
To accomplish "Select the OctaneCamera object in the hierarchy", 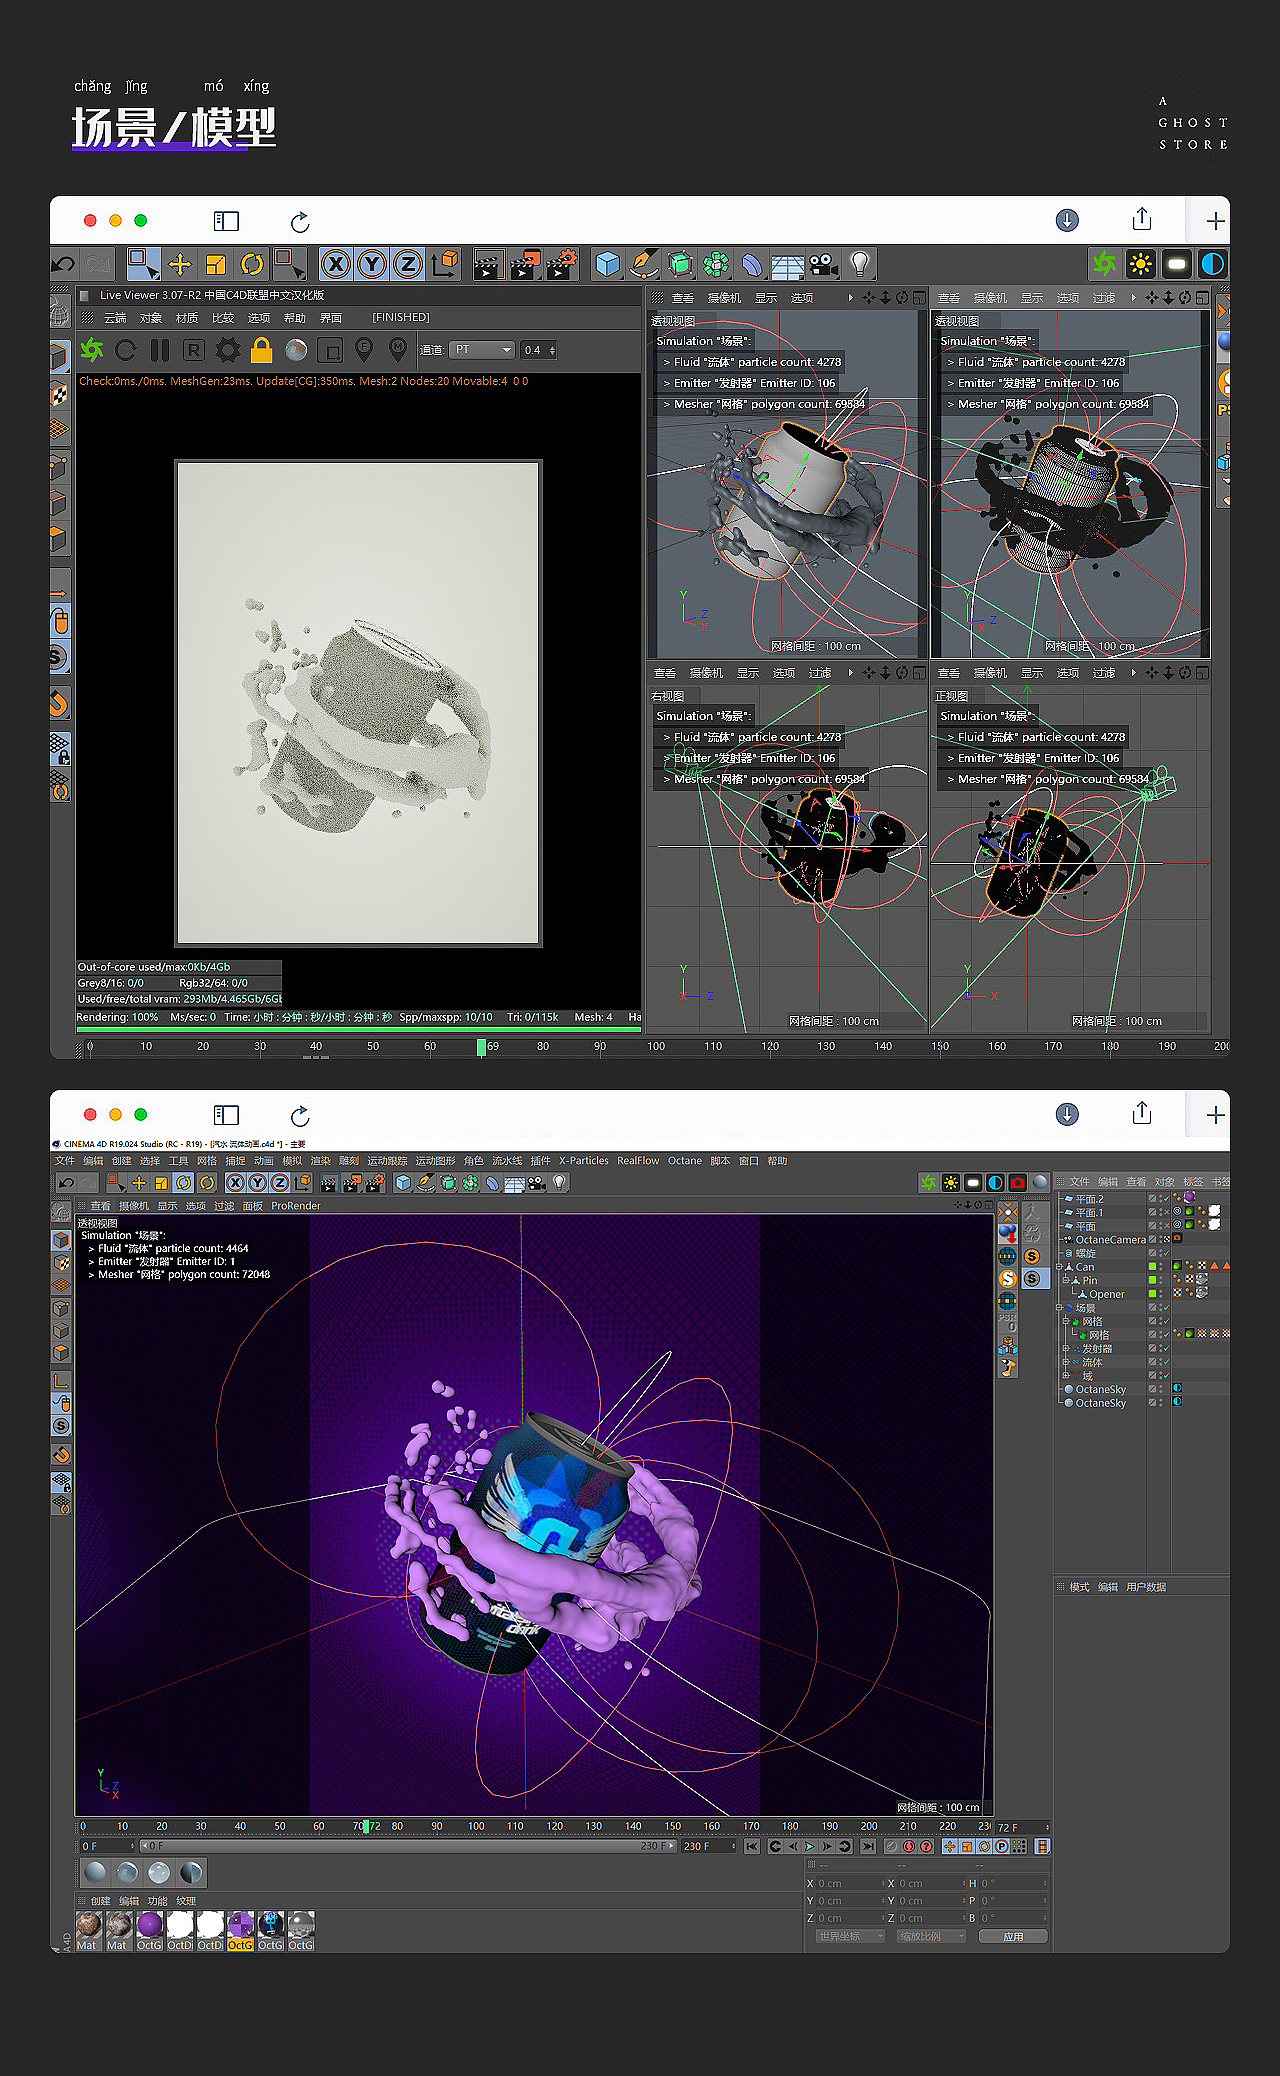I will (x=1110, y=1240).
